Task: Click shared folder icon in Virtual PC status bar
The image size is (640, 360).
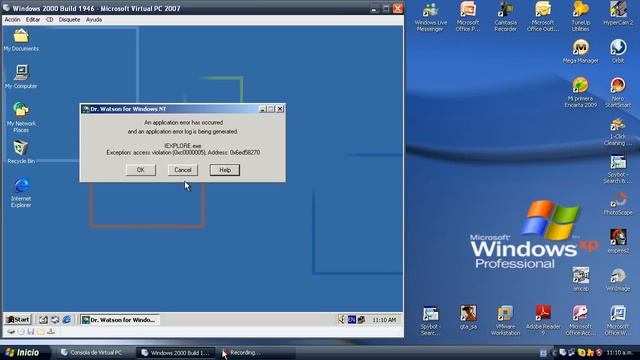Action: tap(40, 332)
